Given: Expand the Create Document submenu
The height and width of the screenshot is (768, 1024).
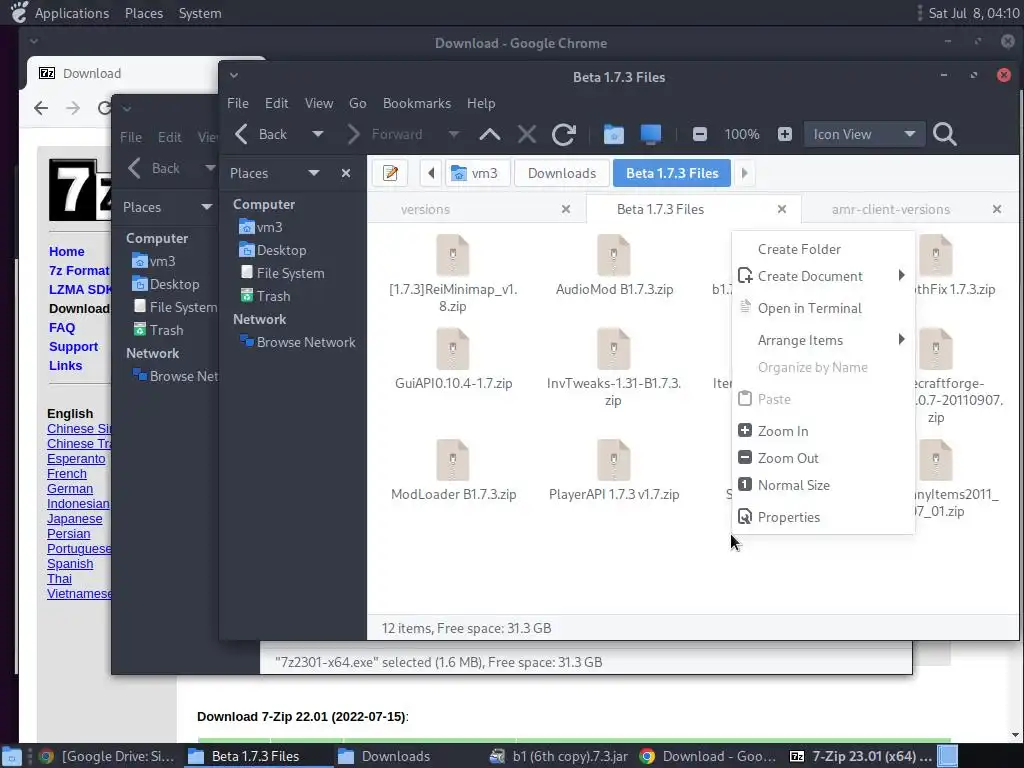Looking at the screenshot, I should (x=823, y=276).
